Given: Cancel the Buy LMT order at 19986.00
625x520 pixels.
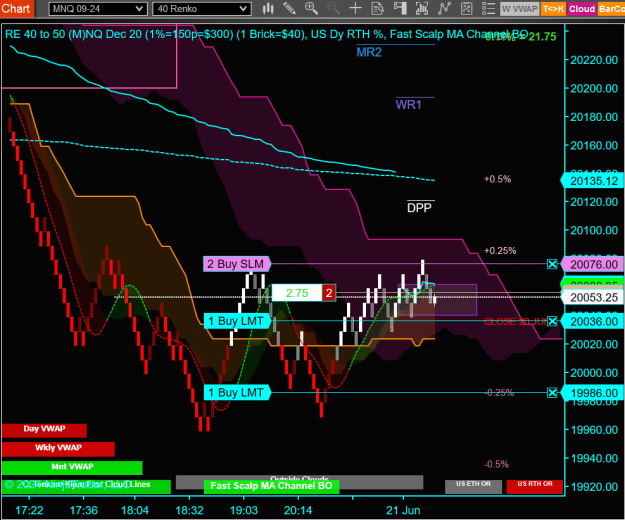Looking at the screenshot, I should tap(552, 393).
